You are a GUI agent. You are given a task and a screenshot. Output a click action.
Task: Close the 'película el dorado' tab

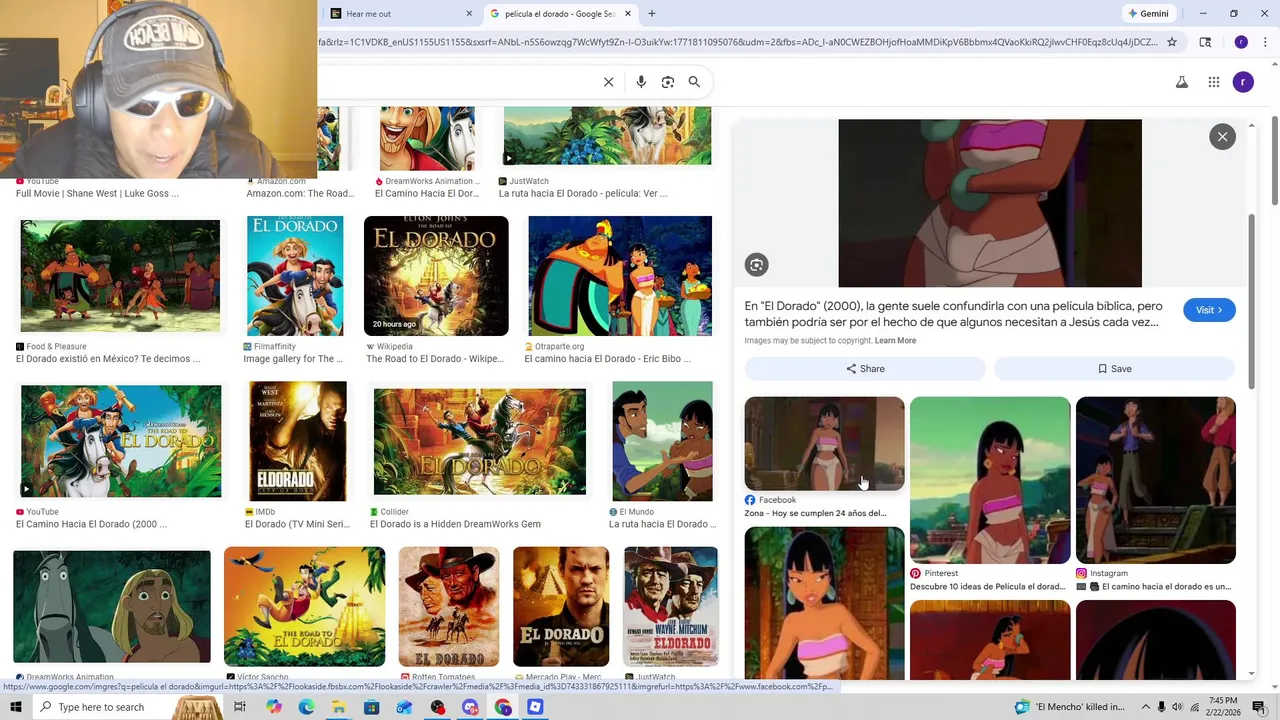pos(628,14)
